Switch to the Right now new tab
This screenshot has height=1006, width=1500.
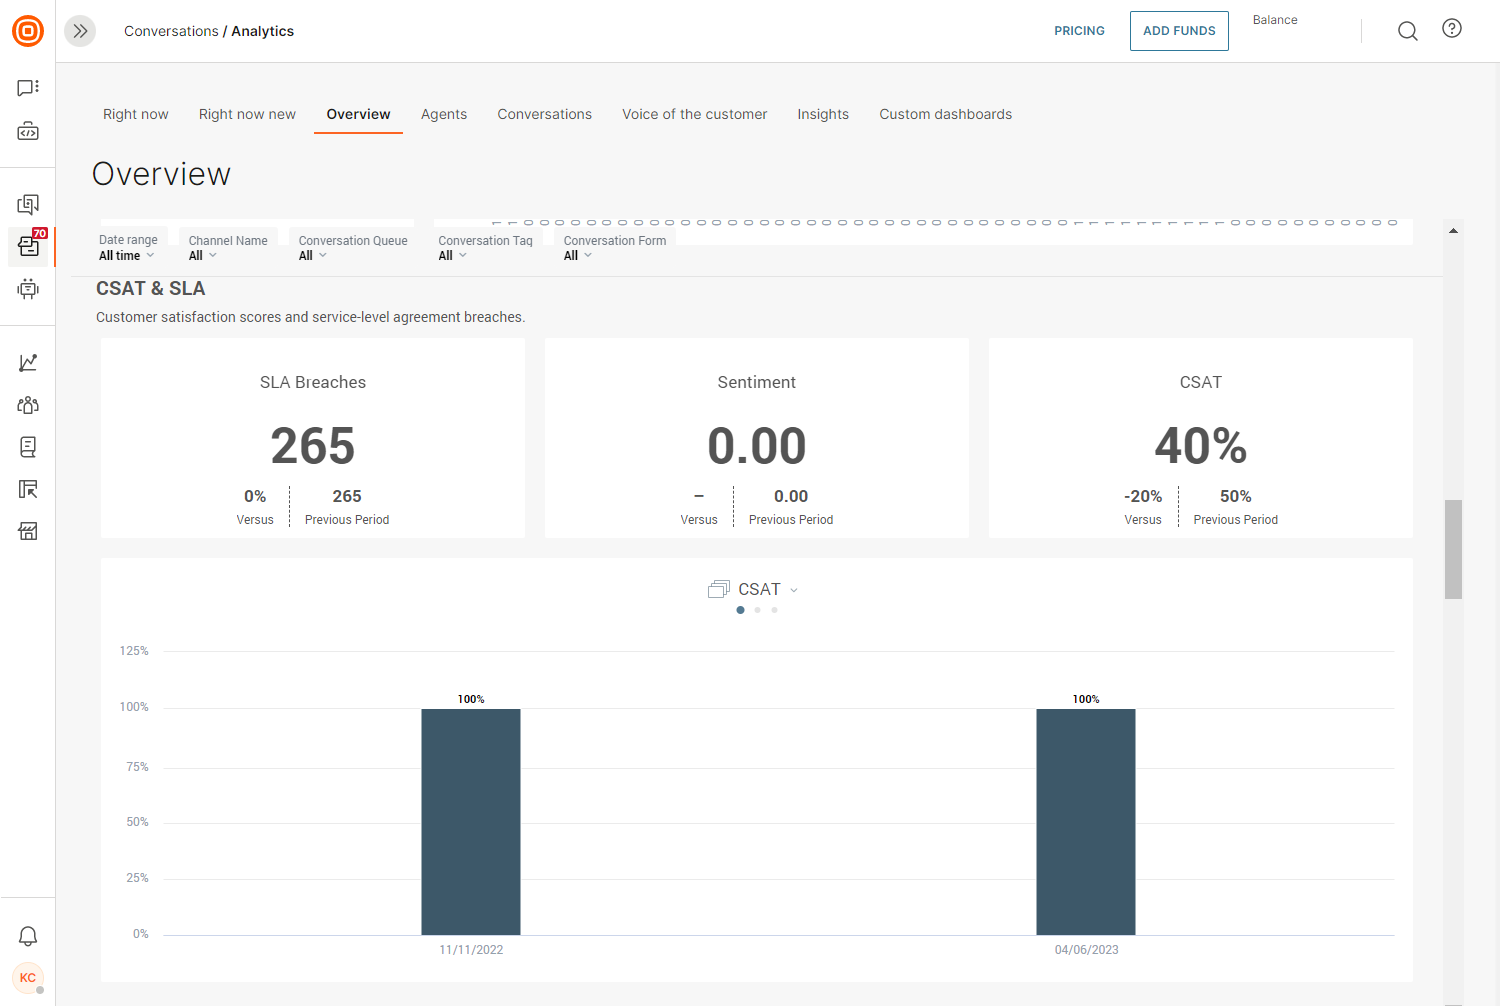coord(247,114)
